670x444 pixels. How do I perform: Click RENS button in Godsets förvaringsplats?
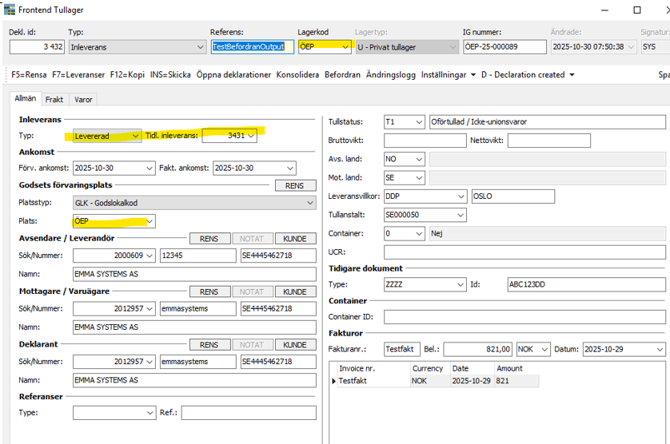point(294,186)
